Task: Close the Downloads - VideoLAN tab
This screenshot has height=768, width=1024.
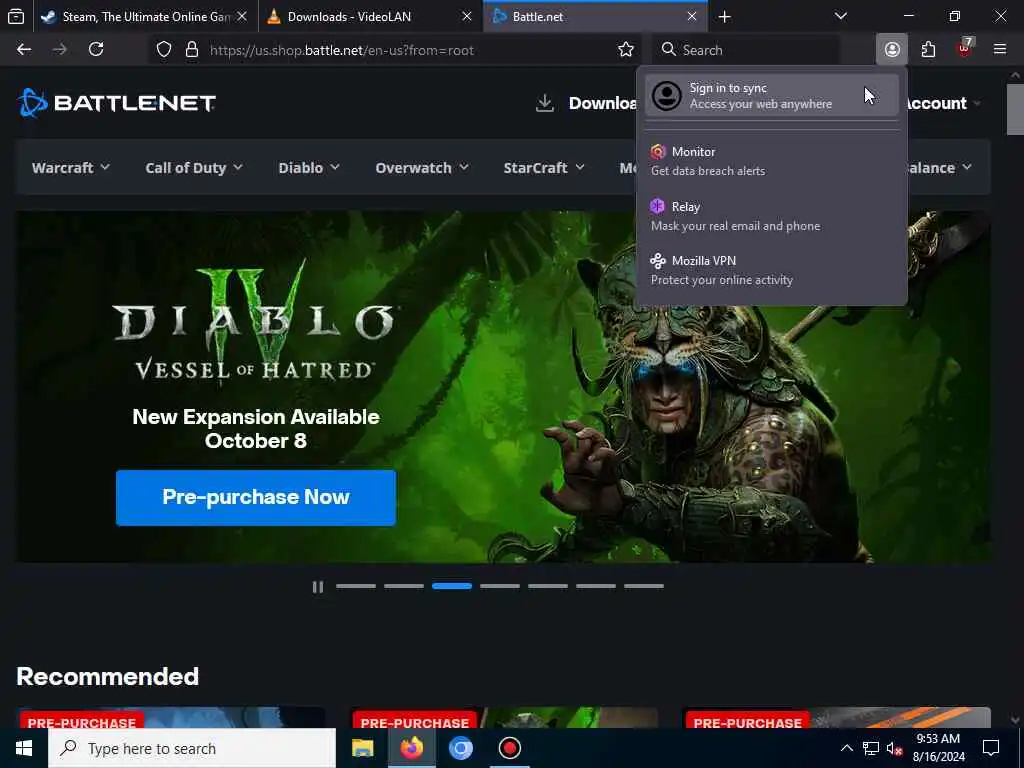Action: 467,17
